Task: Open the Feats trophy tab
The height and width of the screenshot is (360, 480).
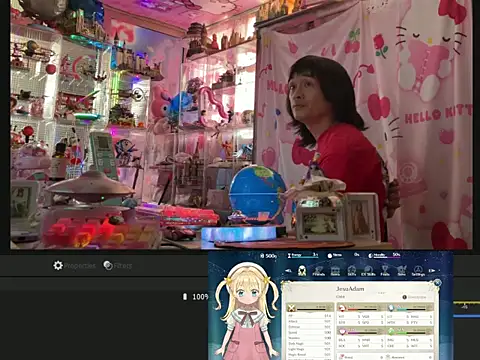Action: click(x=385, y=271)
